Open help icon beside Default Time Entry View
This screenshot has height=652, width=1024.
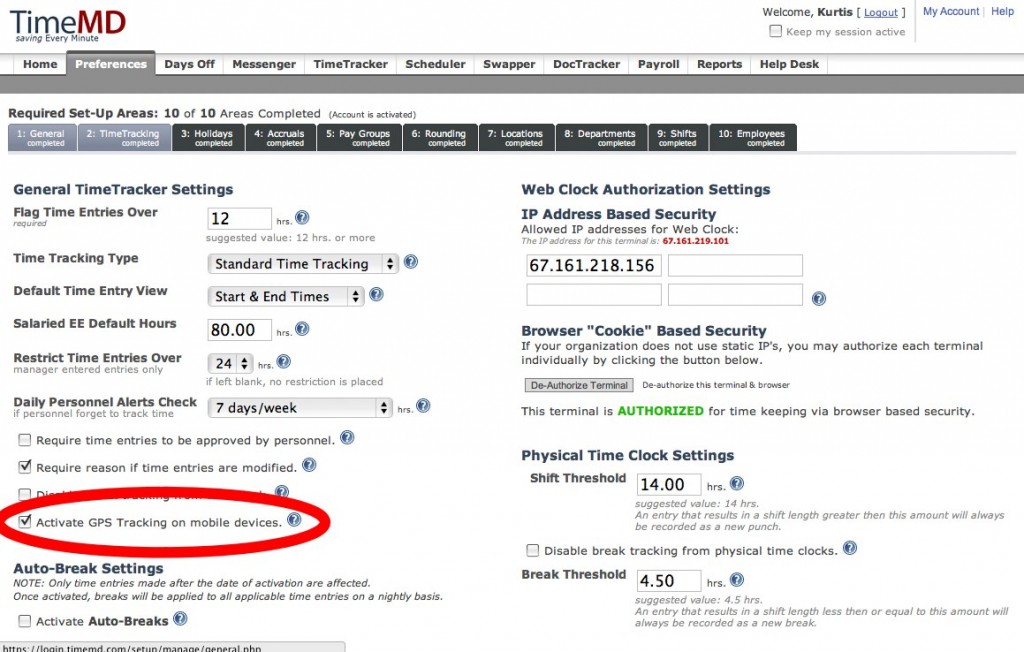[x=376, y=295]
